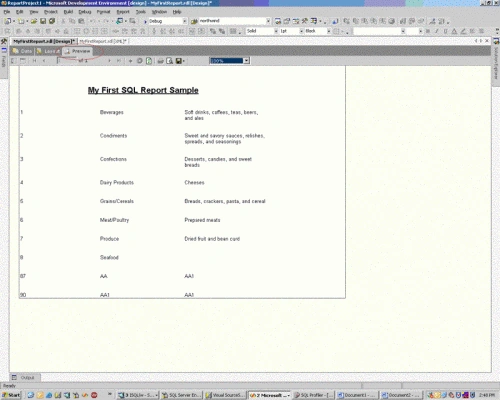500x400 pixels.
Task: Click the Print Preview layout icon
Action: click(x=170, y=61)
